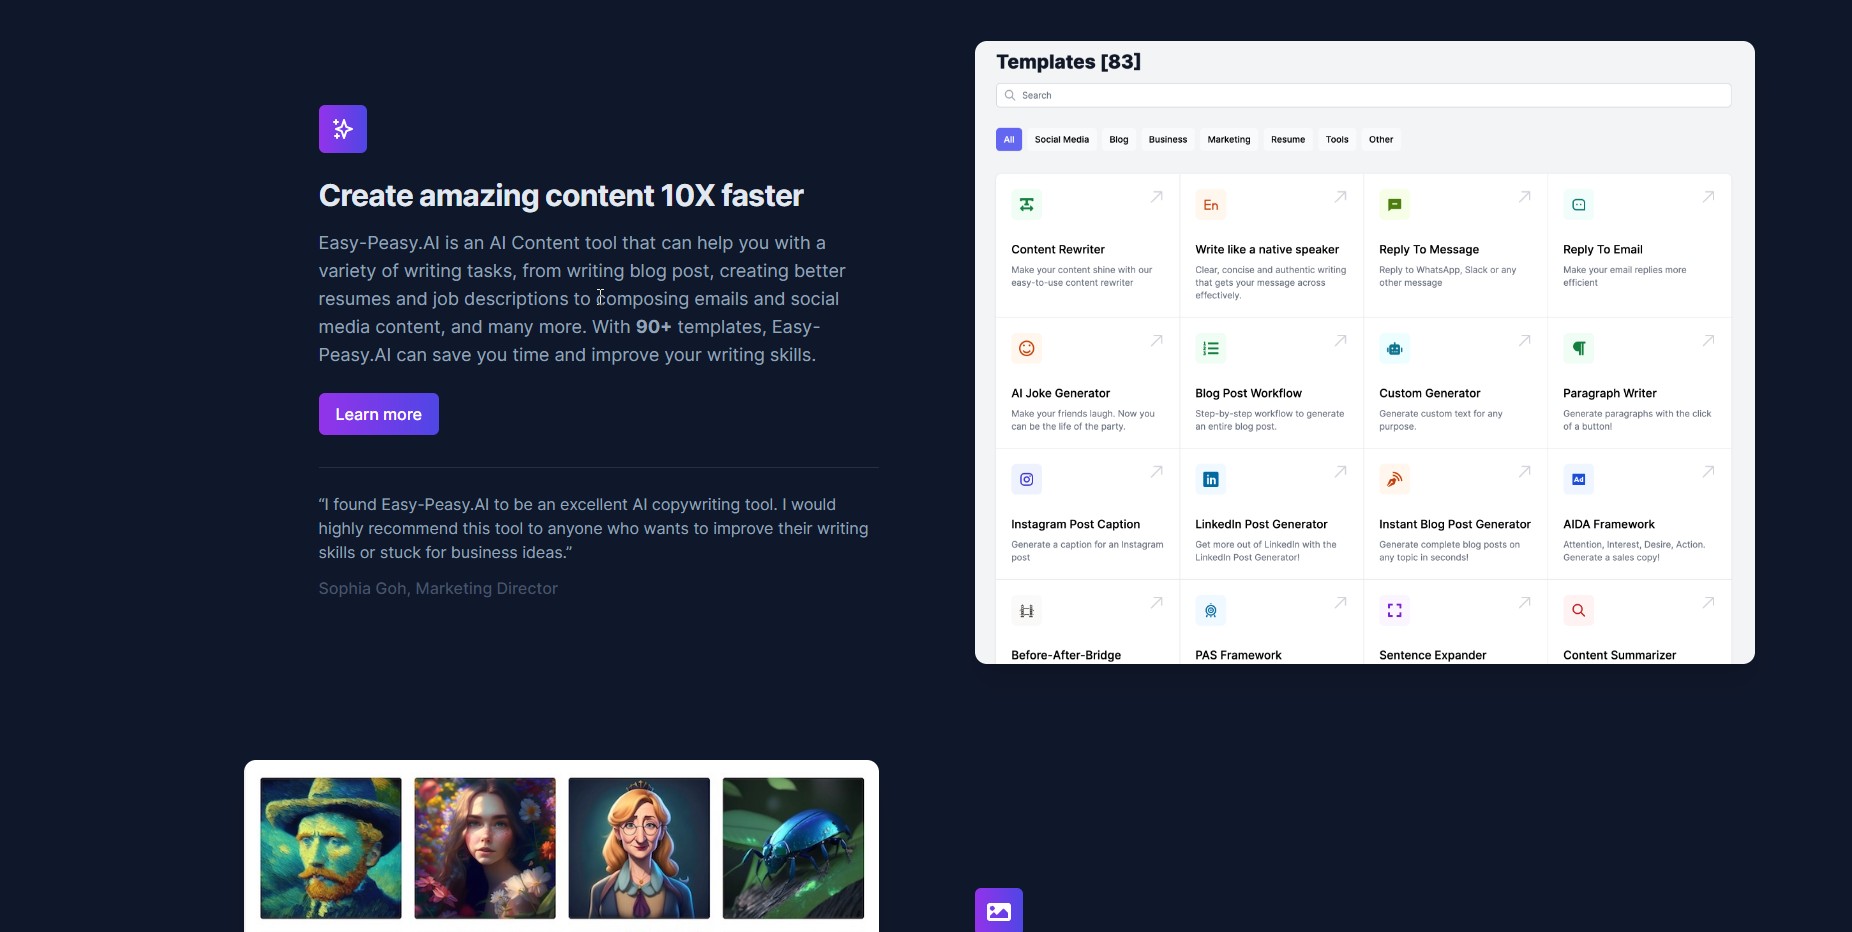Open the Instagram Post Caption icon

(1026, 480)
